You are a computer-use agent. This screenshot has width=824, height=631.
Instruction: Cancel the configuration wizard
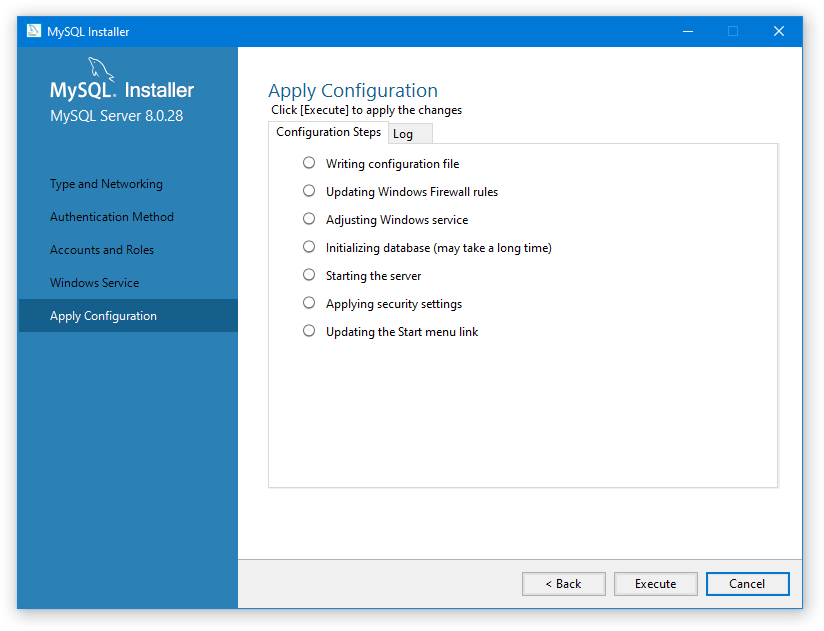pos(747,584)
